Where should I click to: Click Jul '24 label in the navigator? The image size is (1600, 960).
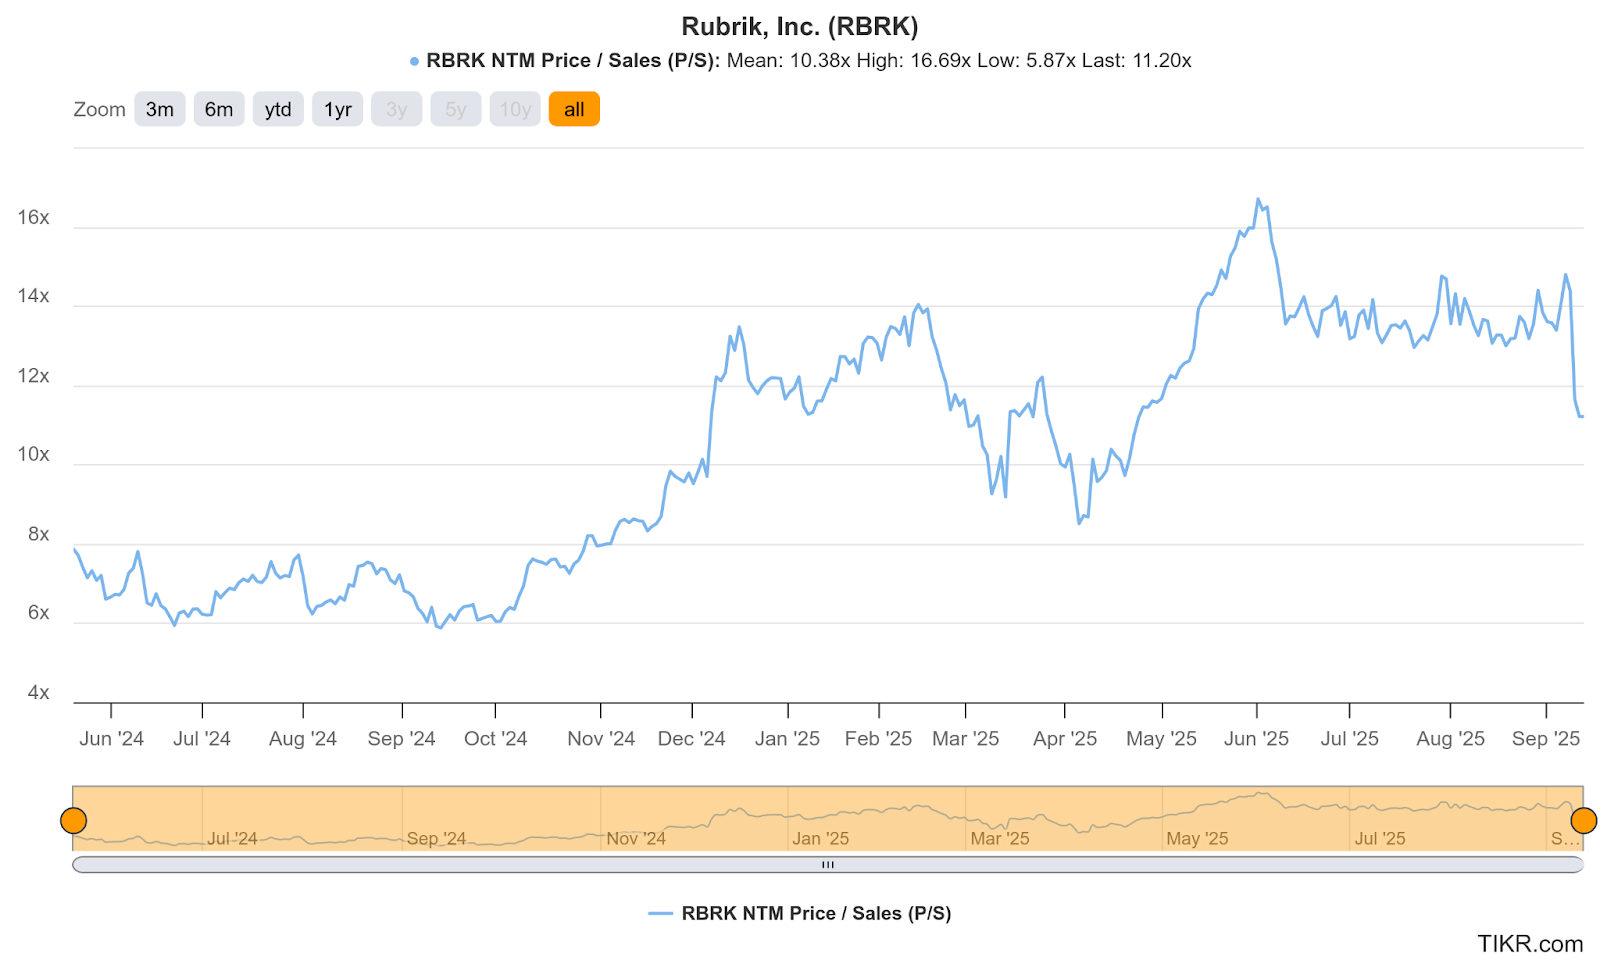pyautogui.click(x=232, y=838)
